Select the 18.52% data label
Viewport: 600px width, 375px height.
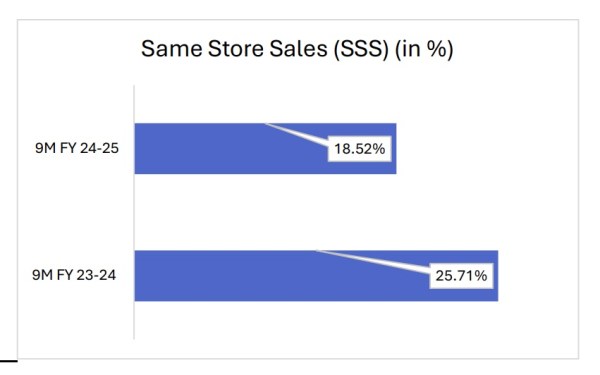[x=360, y=149]
